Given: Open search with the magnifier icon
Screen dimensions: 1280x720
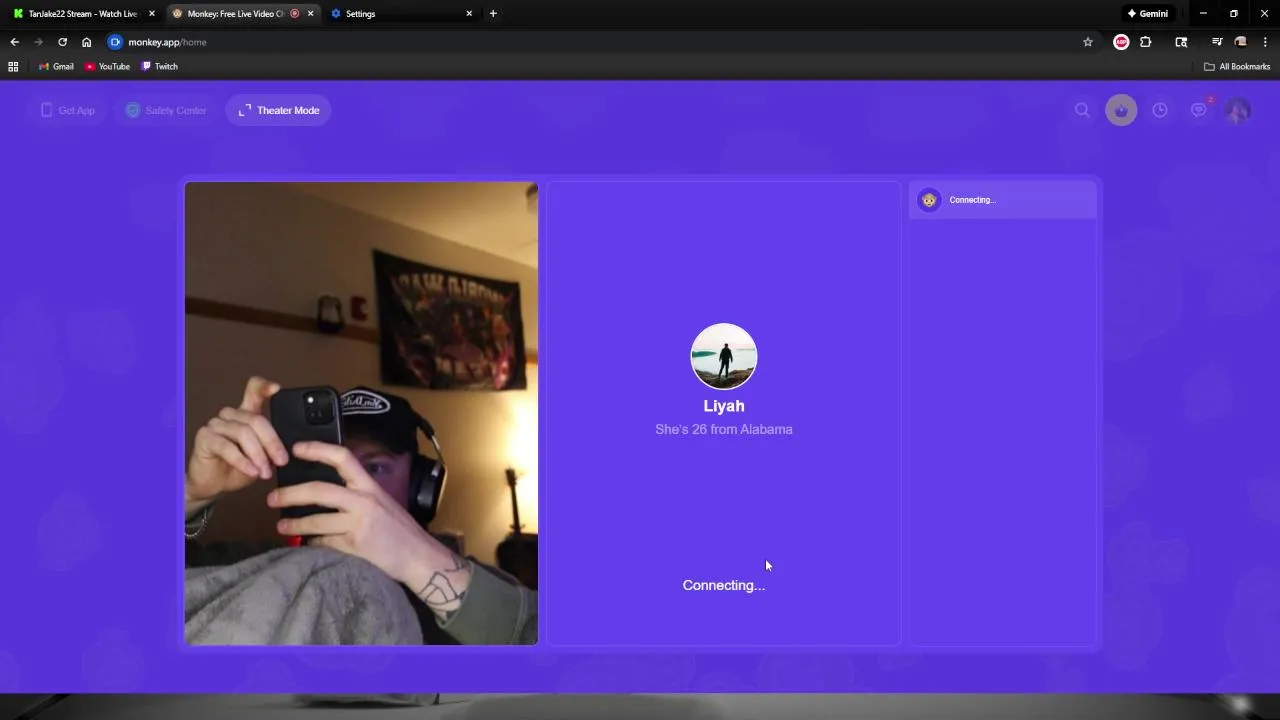Looking at the screenshot, I should pyautogui.click(x=1082, y=110).
